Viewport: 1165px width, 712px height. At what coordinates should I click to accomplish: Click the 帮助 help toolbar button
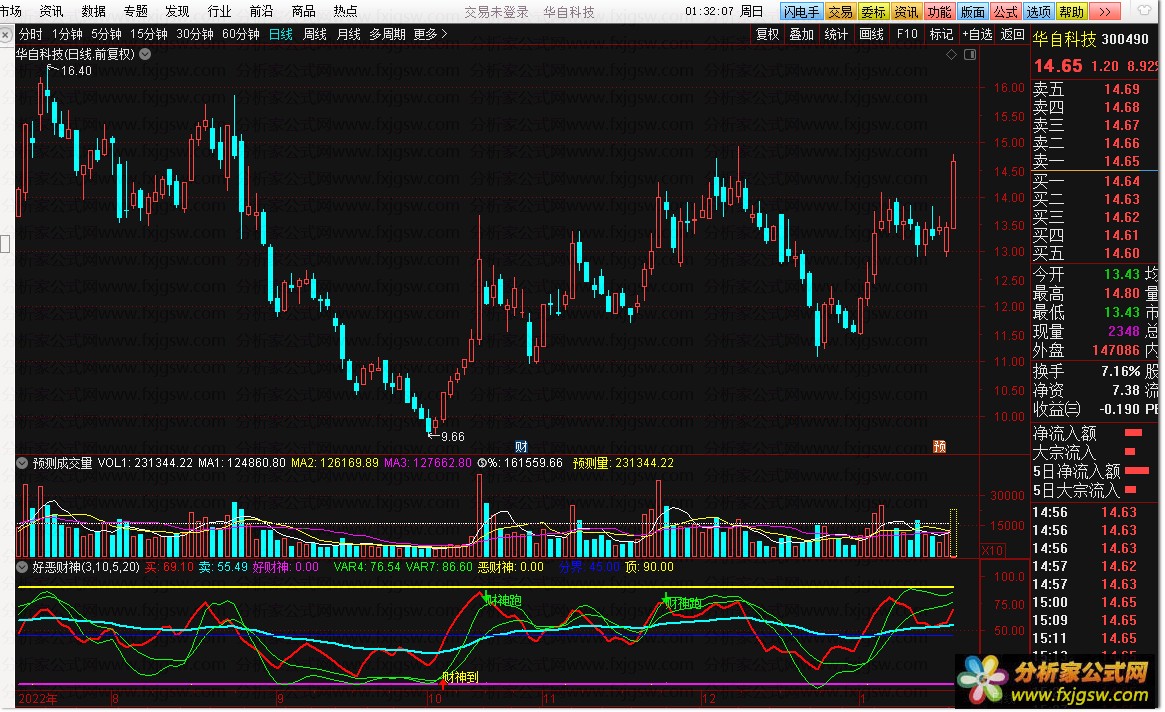tap(1071, 11)
